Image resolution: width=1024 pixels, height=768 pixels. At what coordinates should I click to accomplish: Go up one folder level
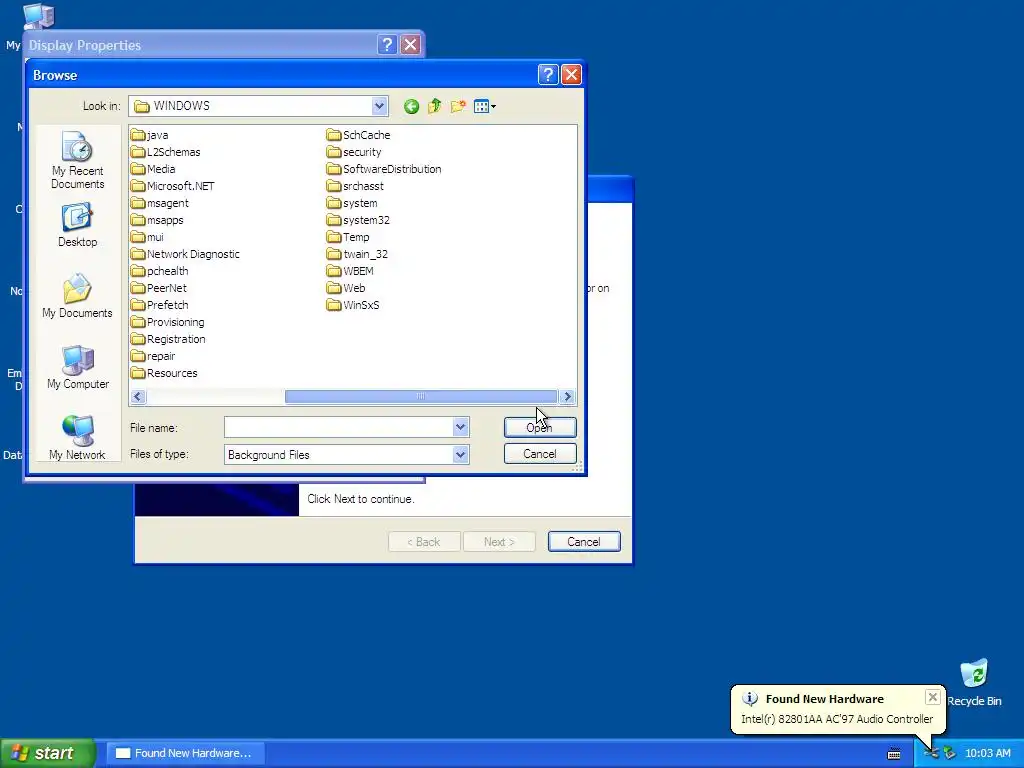pos(434,106)
